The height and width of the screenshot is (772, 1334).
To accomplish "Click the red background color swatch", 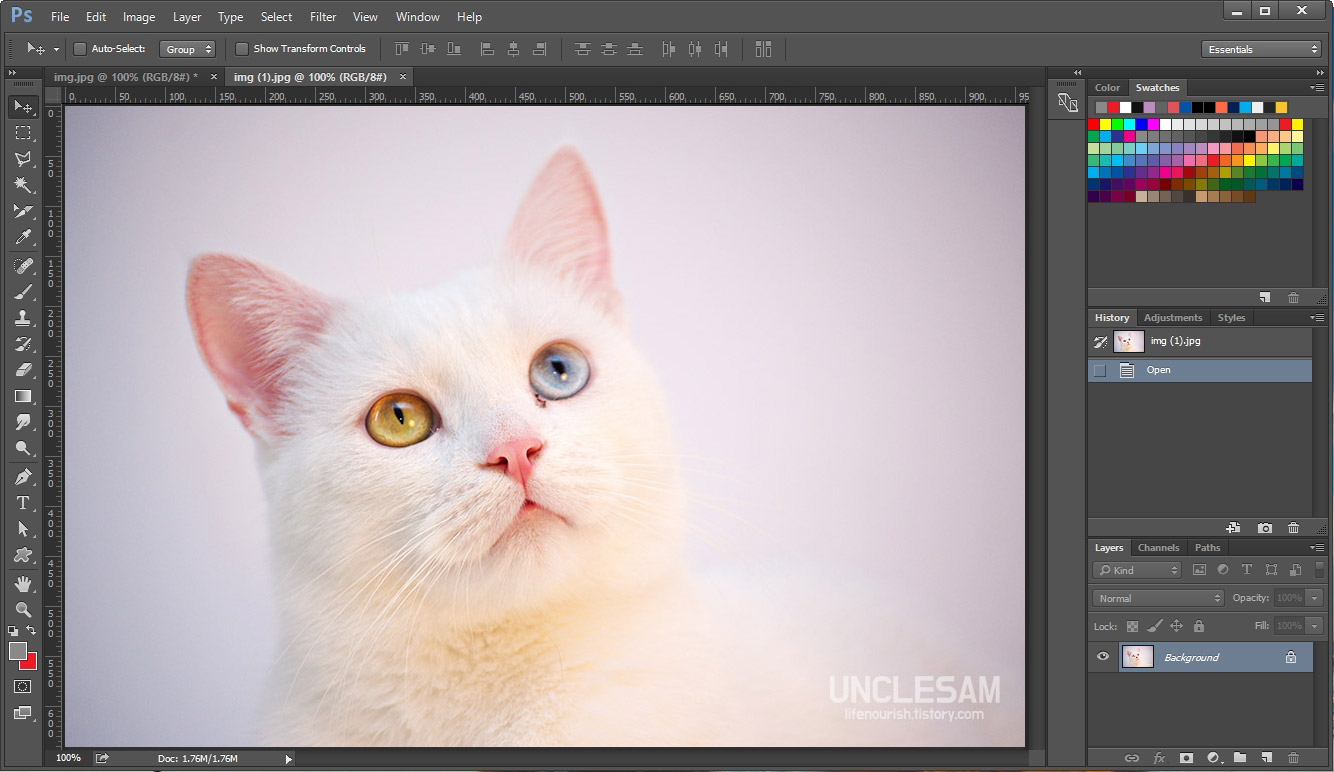I will click(31, 664).
